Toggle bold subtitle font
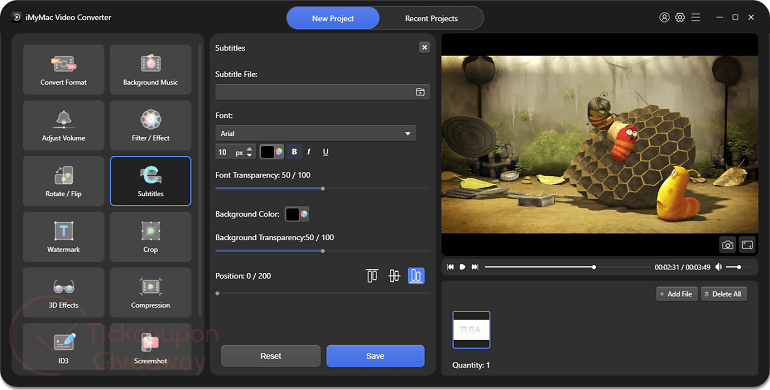Screen dimensions: 770x390 [x=294, y=152]
